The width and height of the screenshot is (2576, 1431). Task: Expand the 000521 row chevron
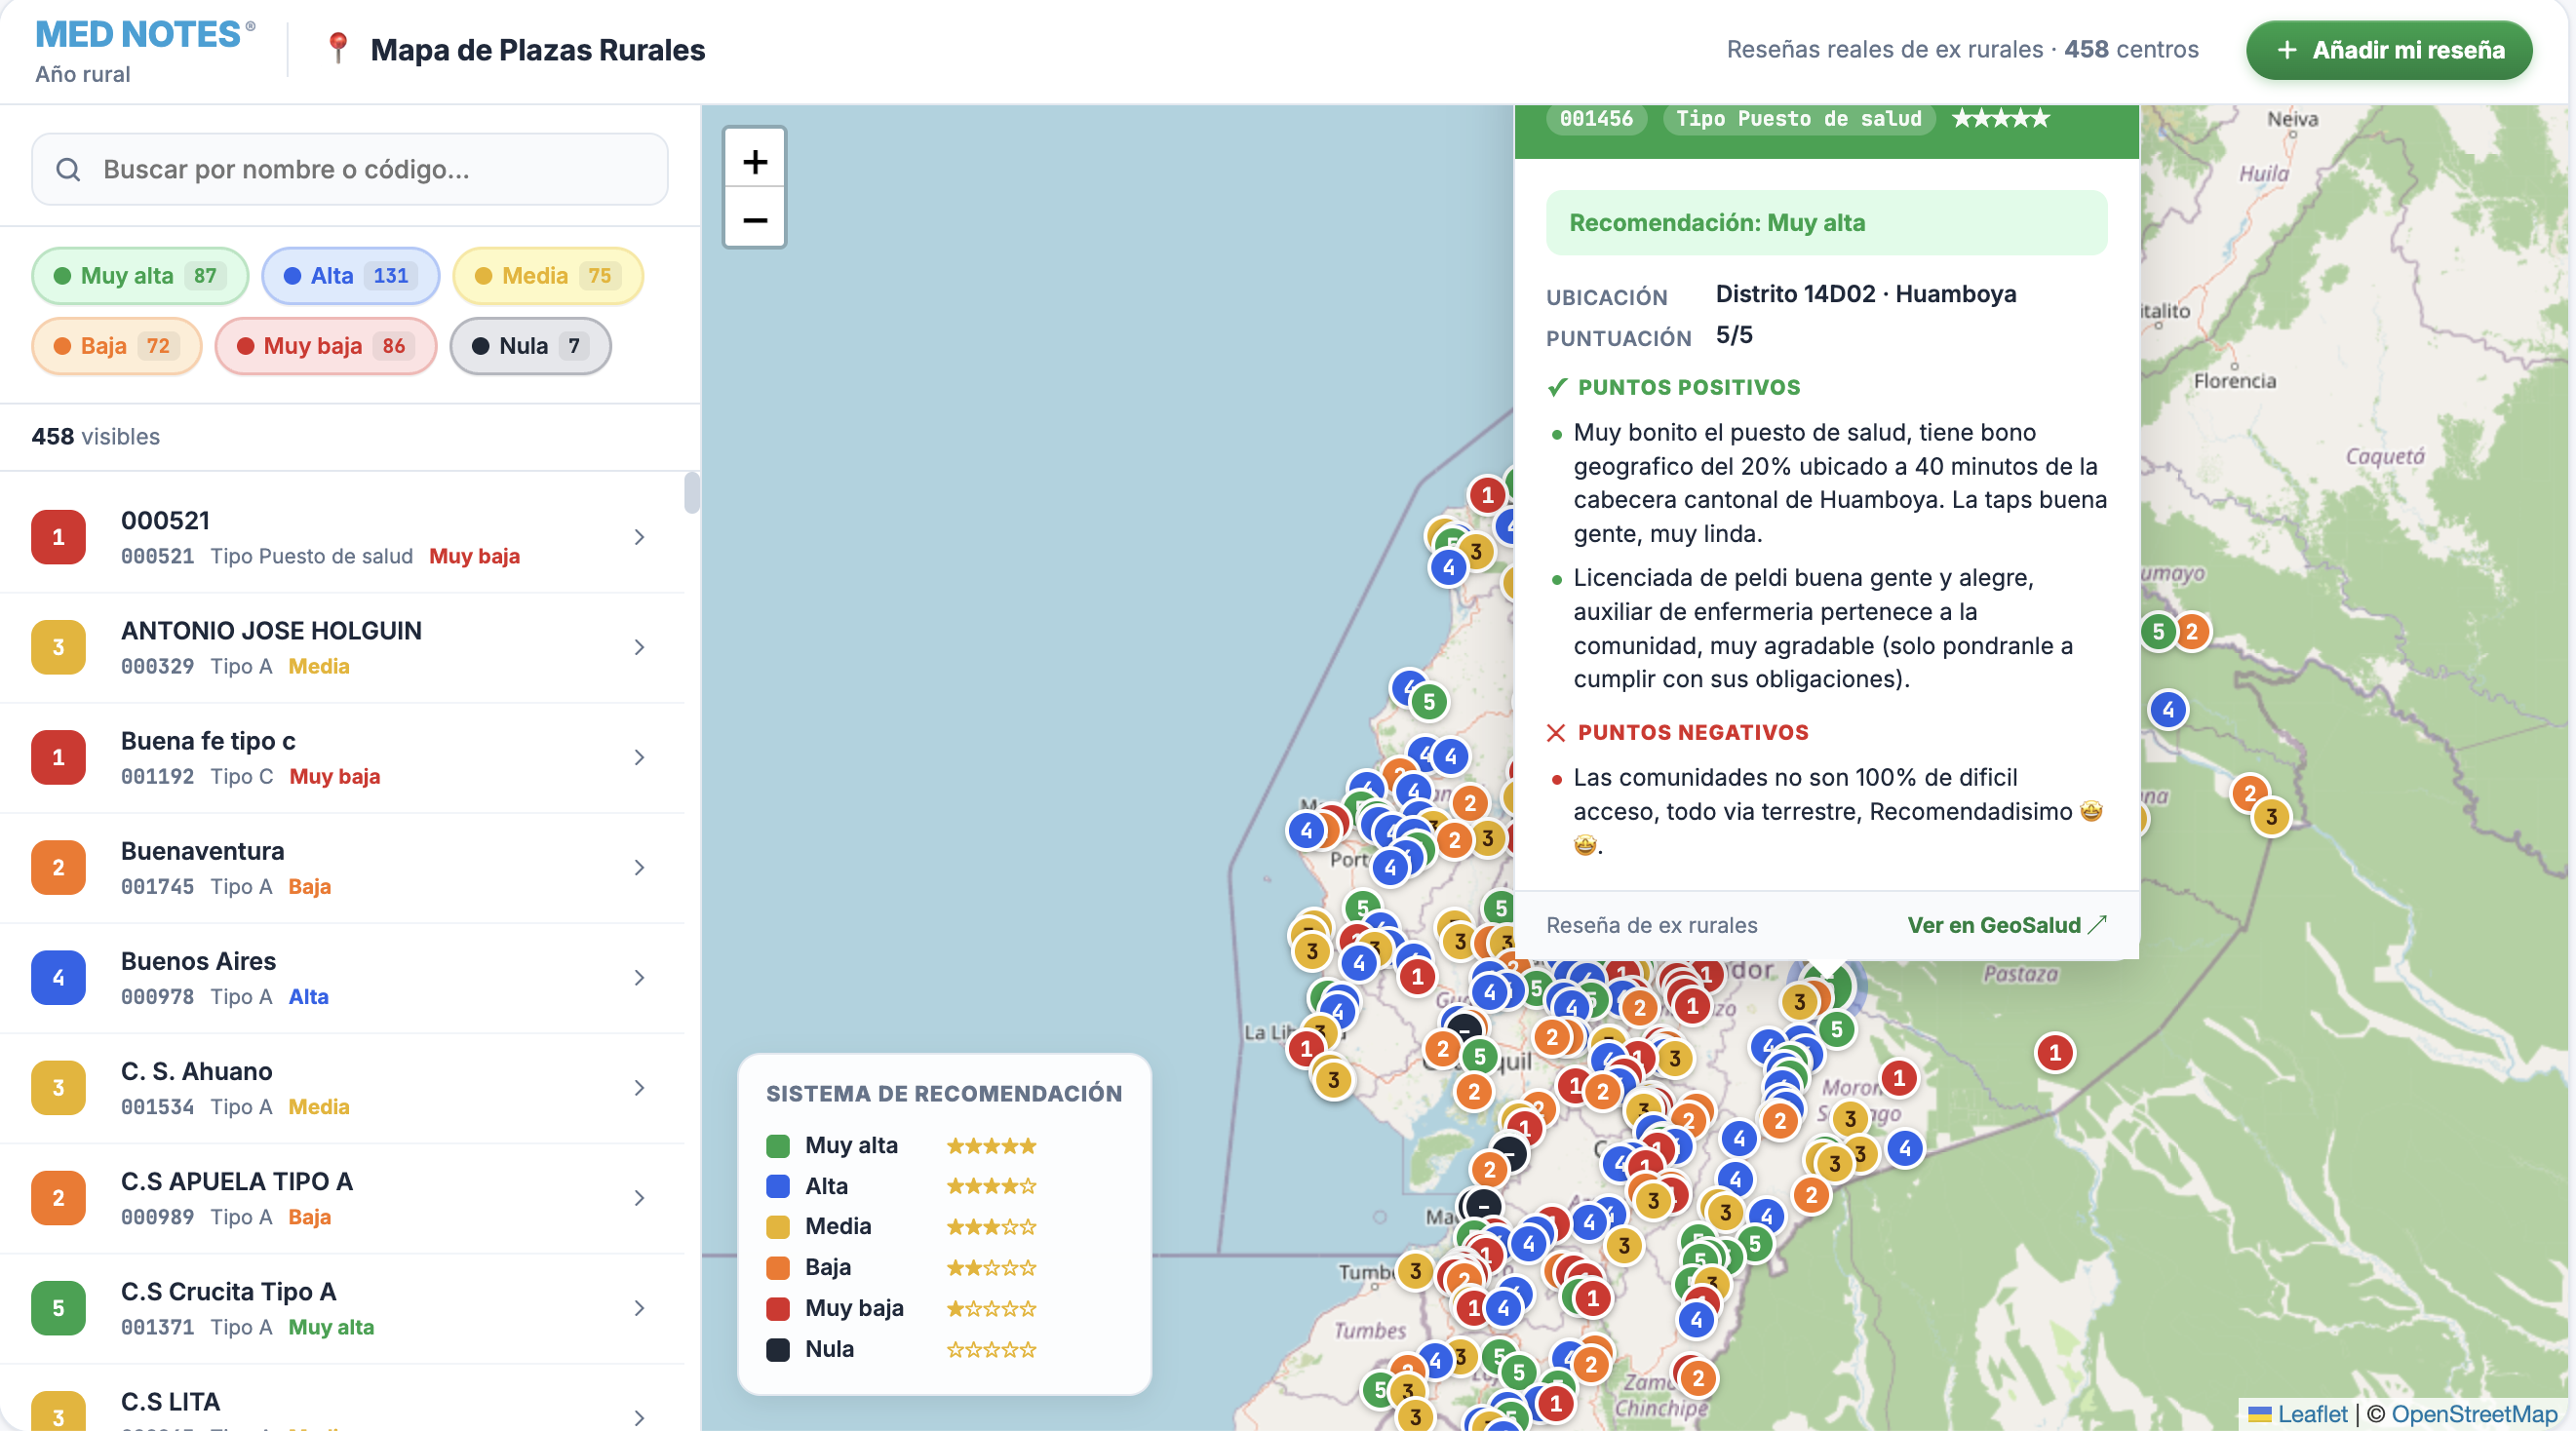pos(640,537)
